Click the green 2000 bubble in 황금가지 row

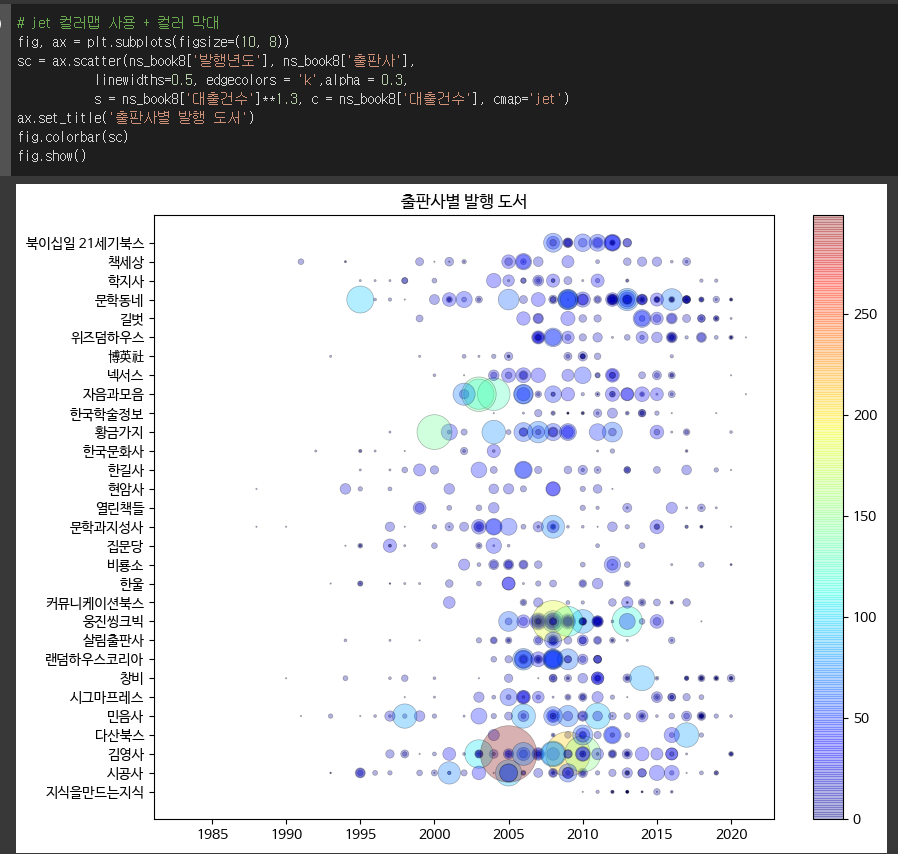click(434, 432)
